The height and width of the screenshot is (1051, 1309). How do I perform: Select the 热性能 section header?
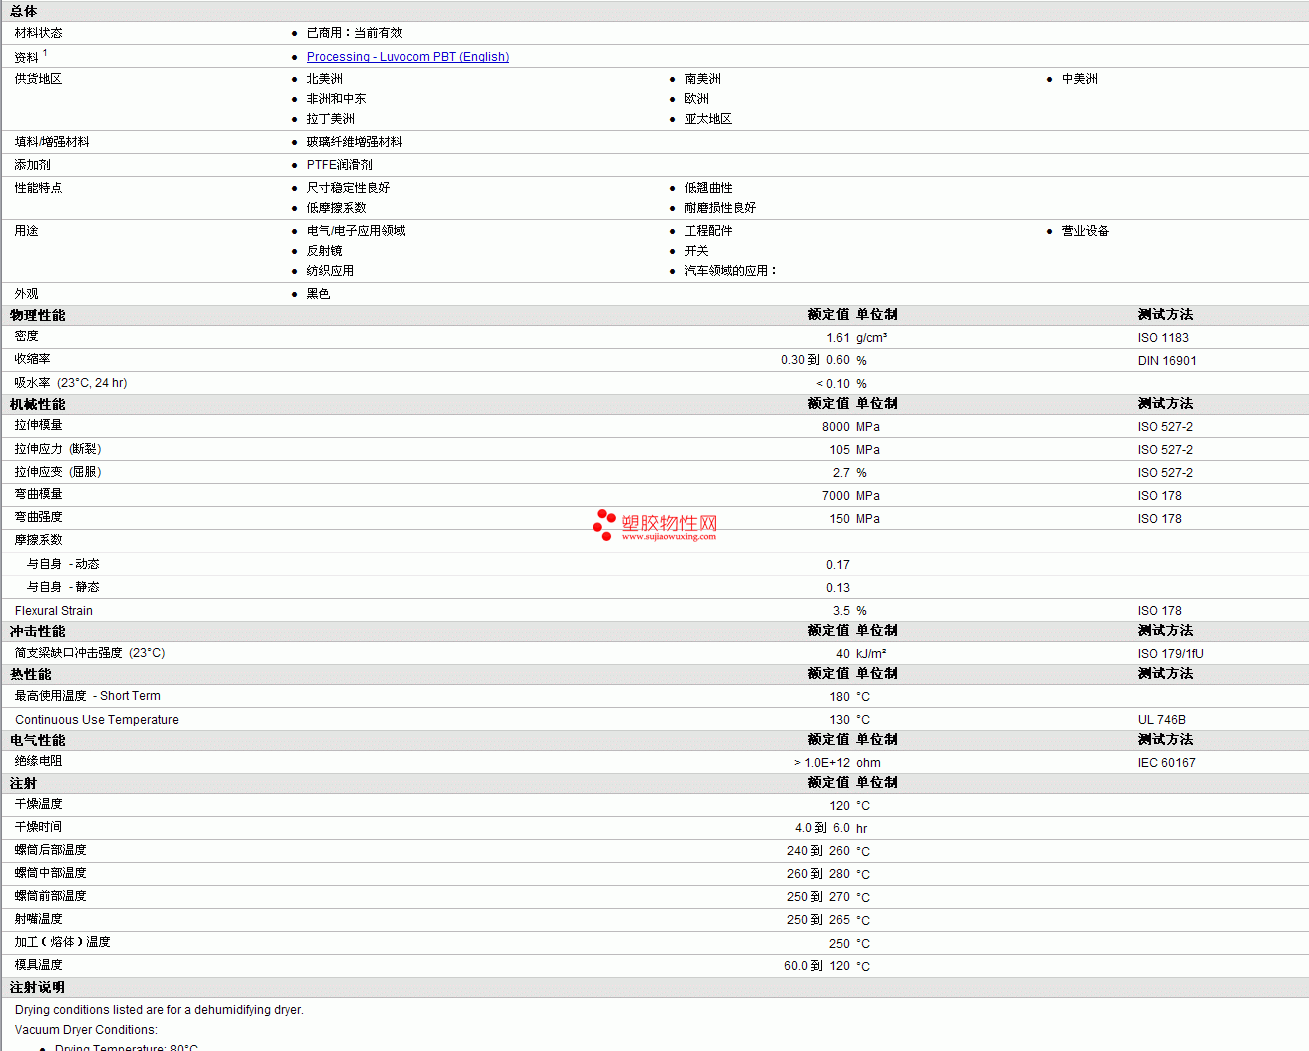(31, 674)
